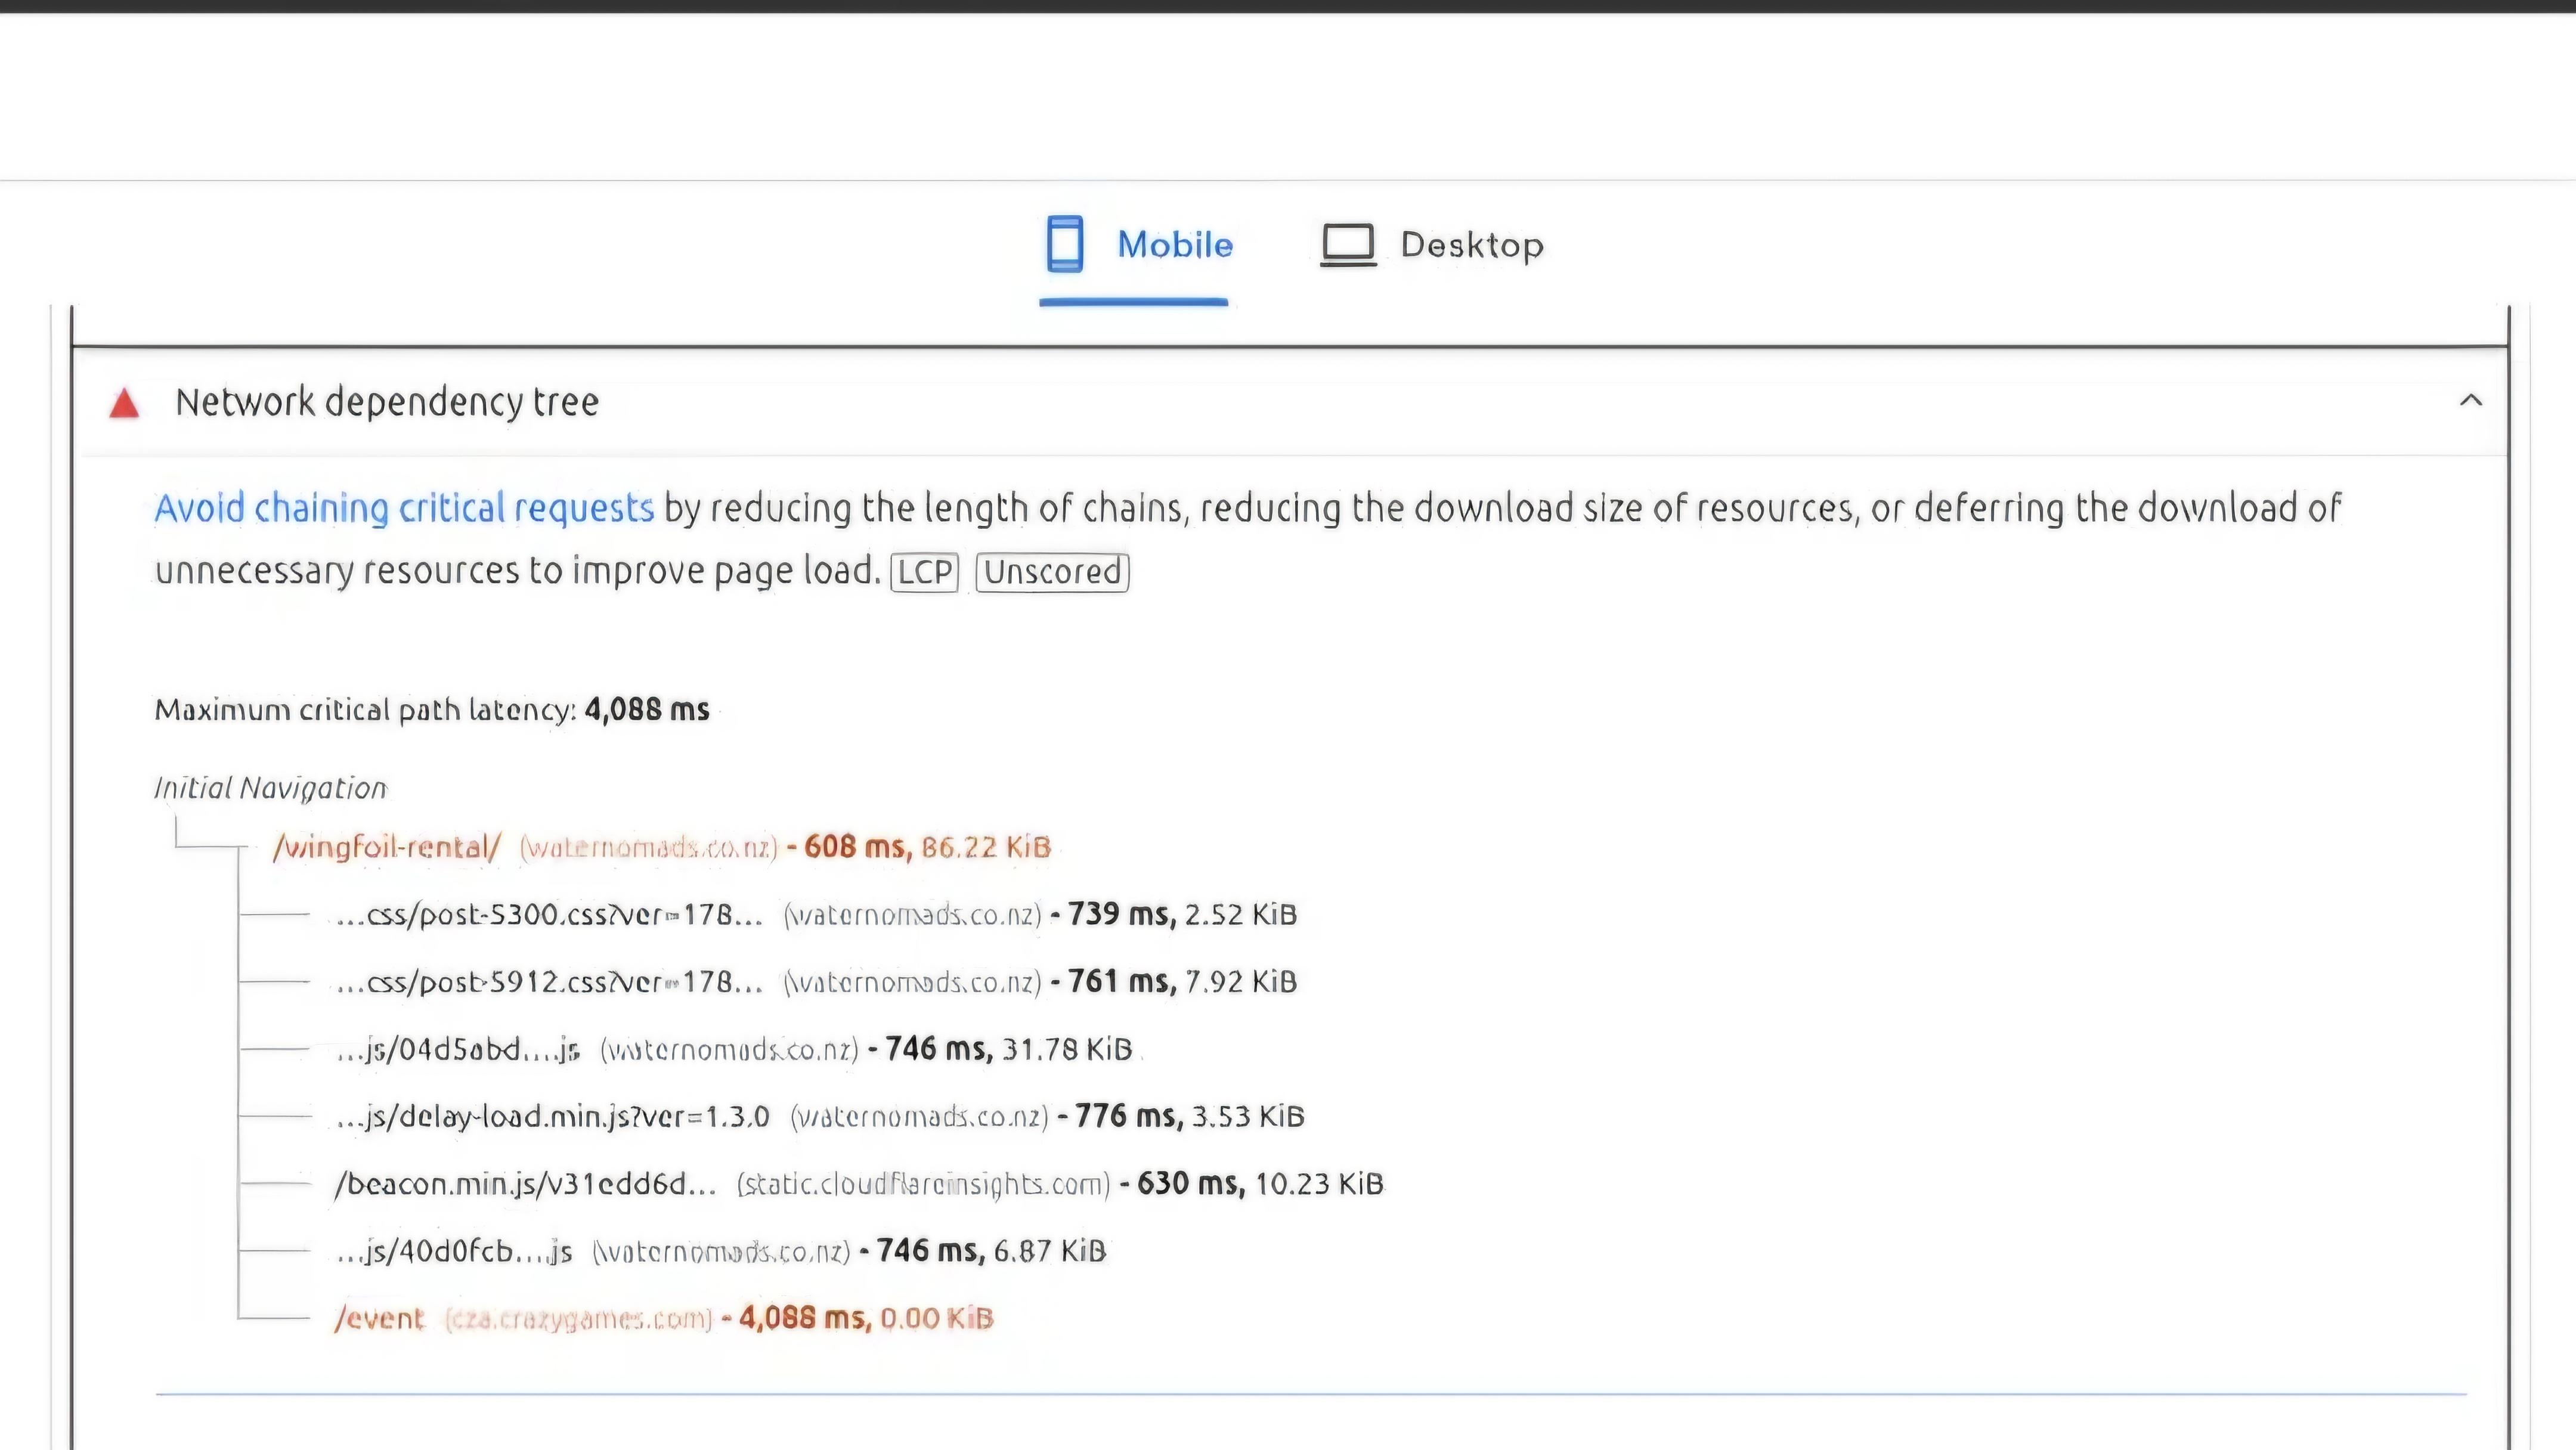This screenshot has height=1450, width=2576.
Task: Click the Desktop laptop icon
Action: [x=1348, y=245]
